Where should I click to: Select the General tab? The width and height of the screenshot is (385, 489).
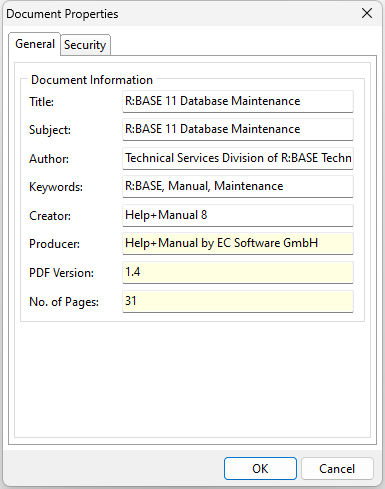tap(35, 44)
